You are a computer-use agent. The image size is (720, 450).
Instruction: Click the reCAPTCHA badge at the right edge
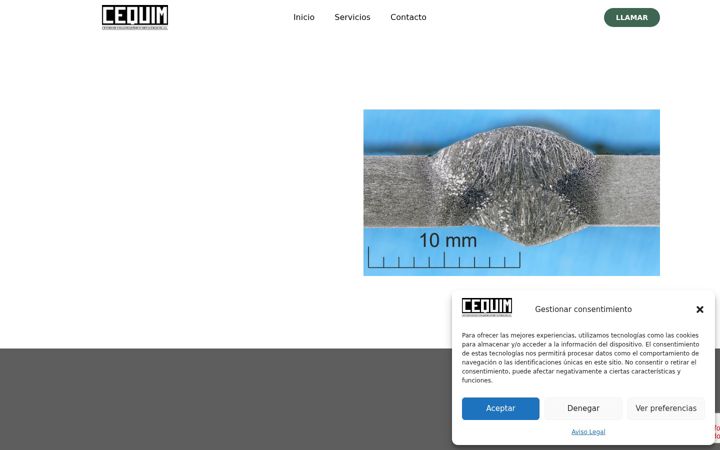[x=717, y=432]
